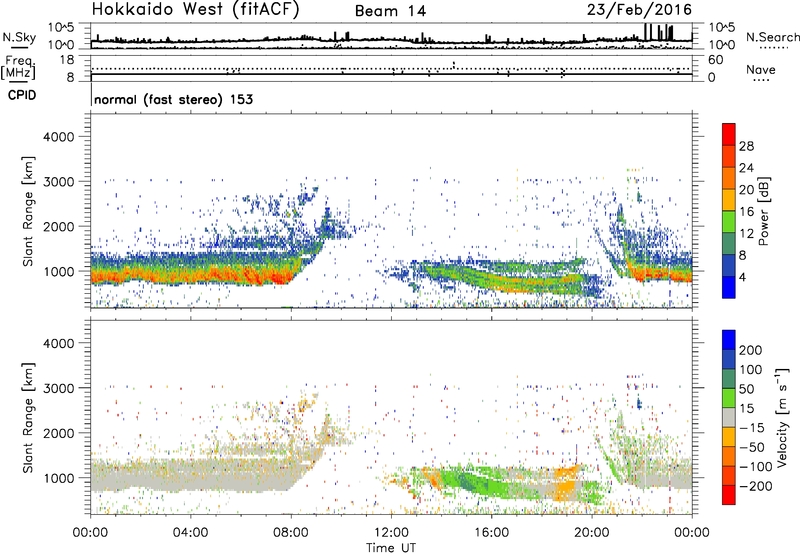Click the 04:00 time tick label
Viewport: 800px width, 554px height.
coord(190,533)
